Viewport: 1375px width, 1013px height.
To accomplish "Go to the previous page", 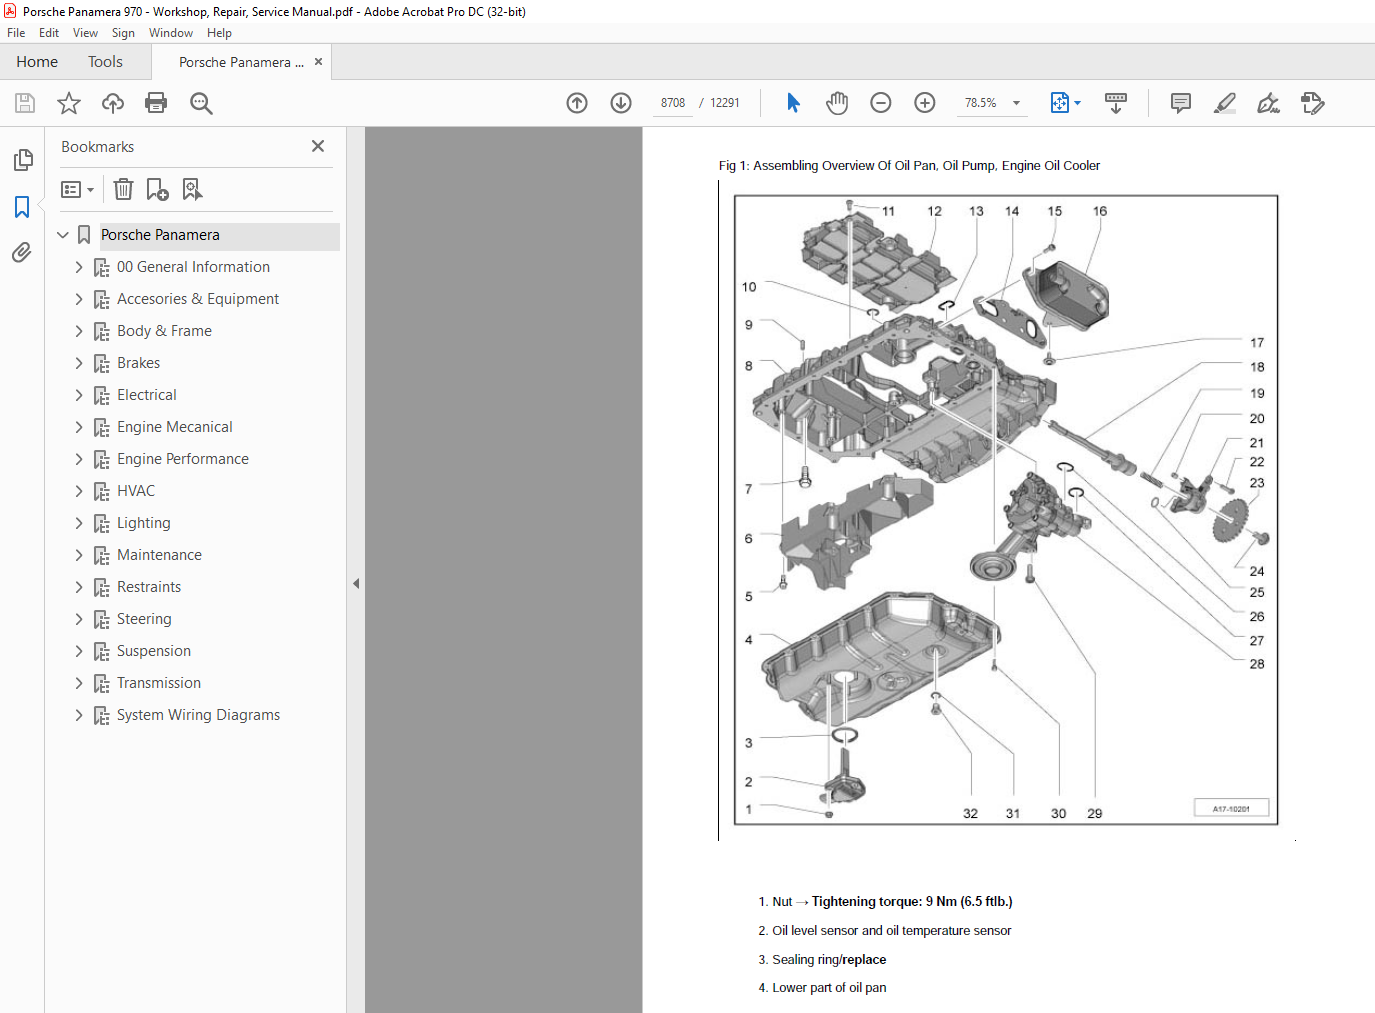I will [577, 103].
